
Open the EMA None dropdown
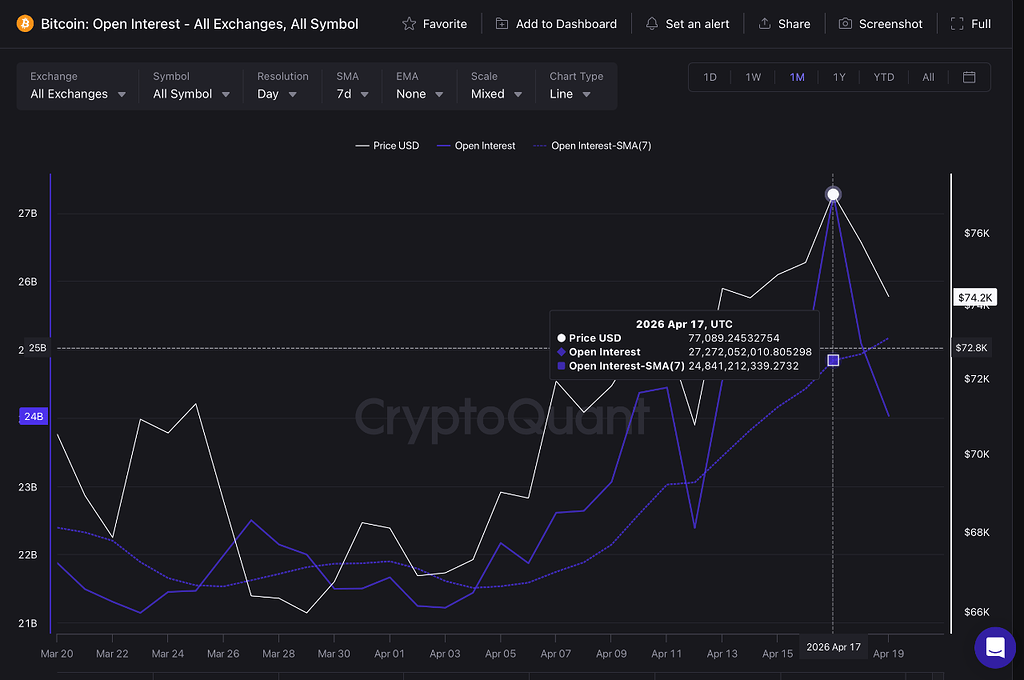[420, 86]
